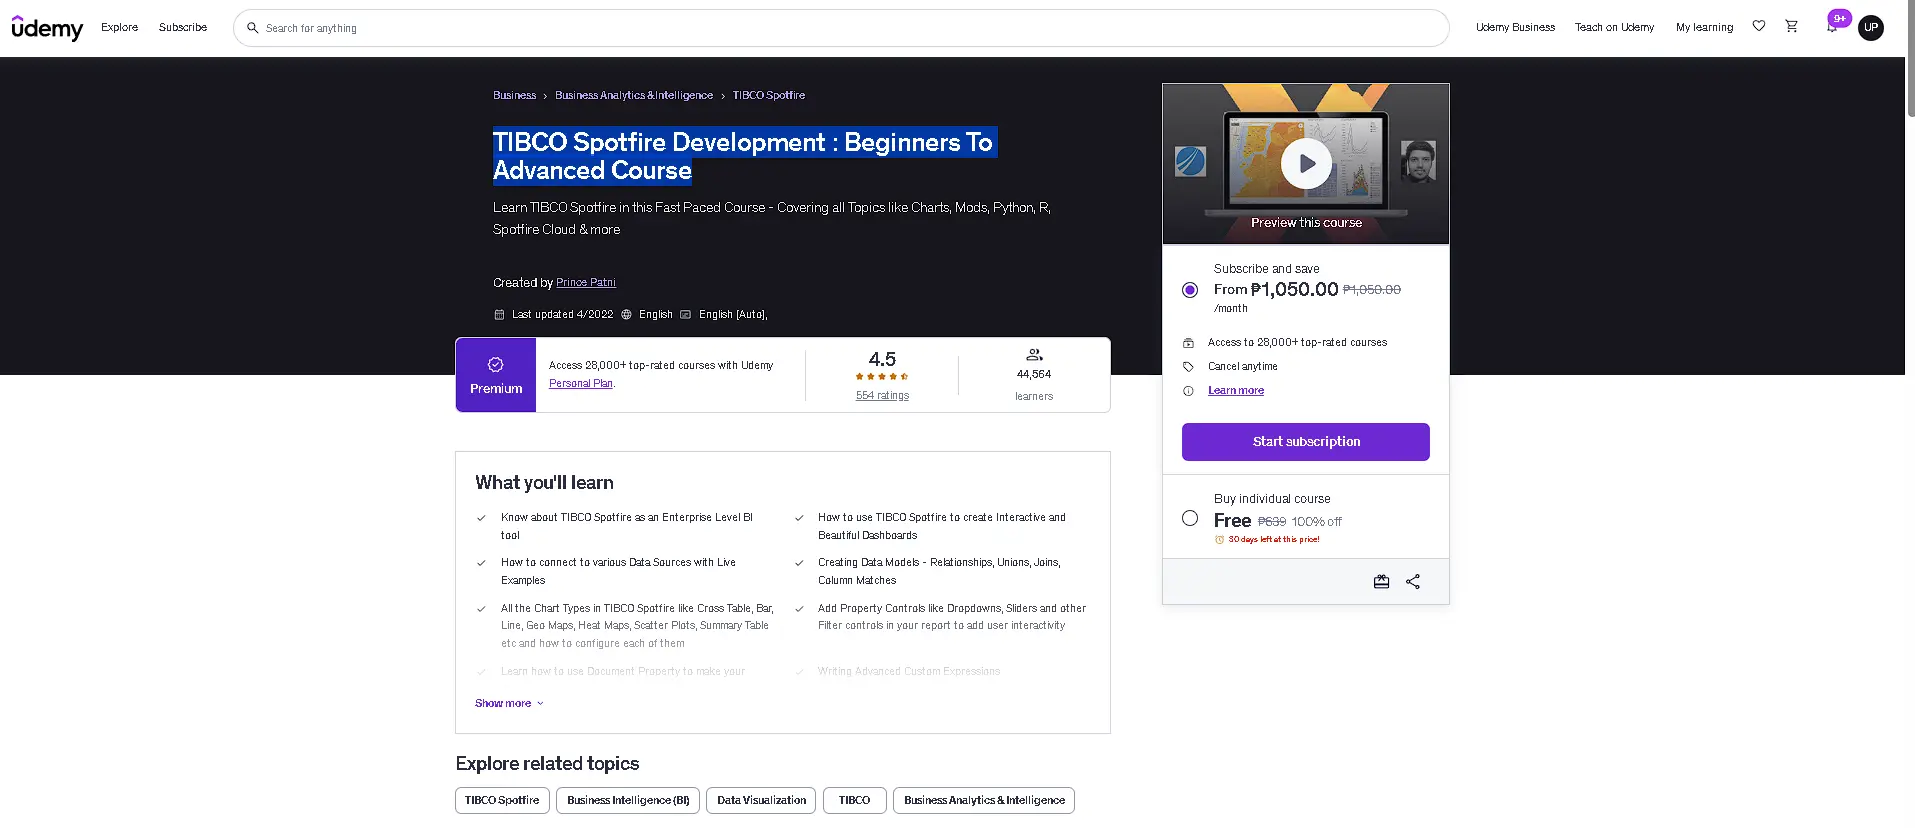Click the Learn more info icon
The image size is (1915, 828).
tap(1188, 391)
